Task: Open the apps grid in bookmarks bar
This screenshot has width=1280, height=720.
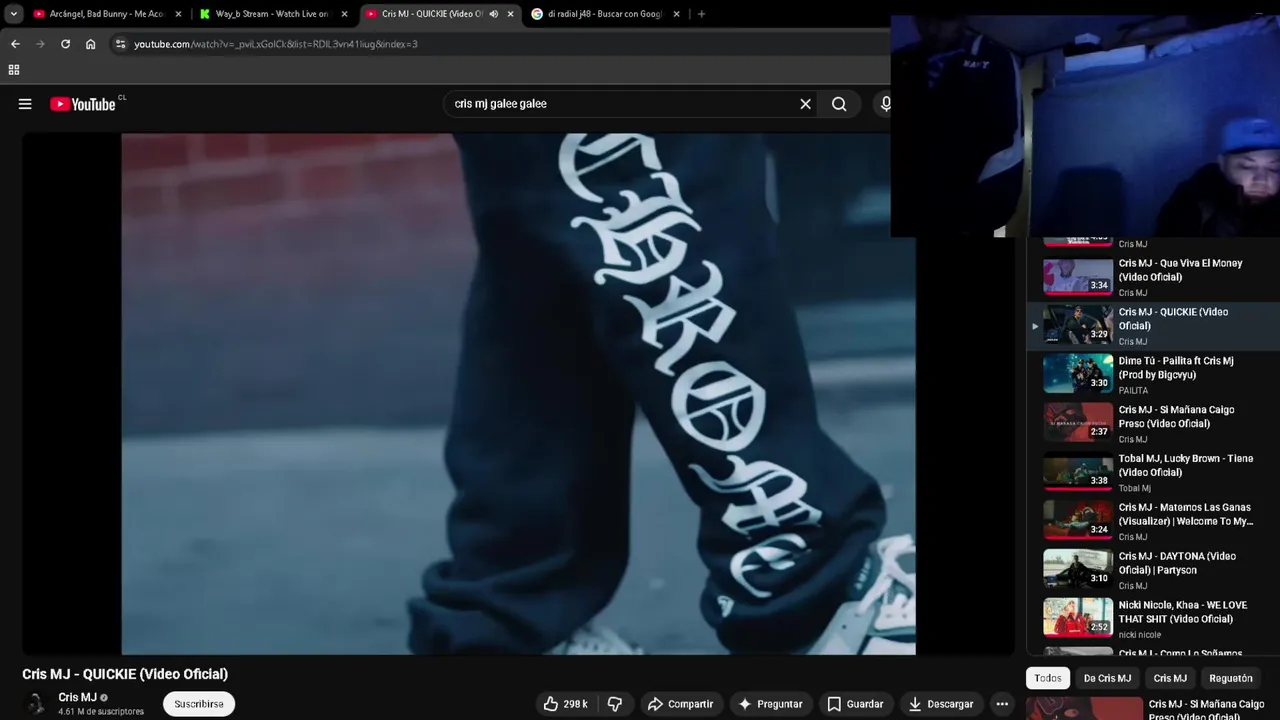Action: point(14,70)
